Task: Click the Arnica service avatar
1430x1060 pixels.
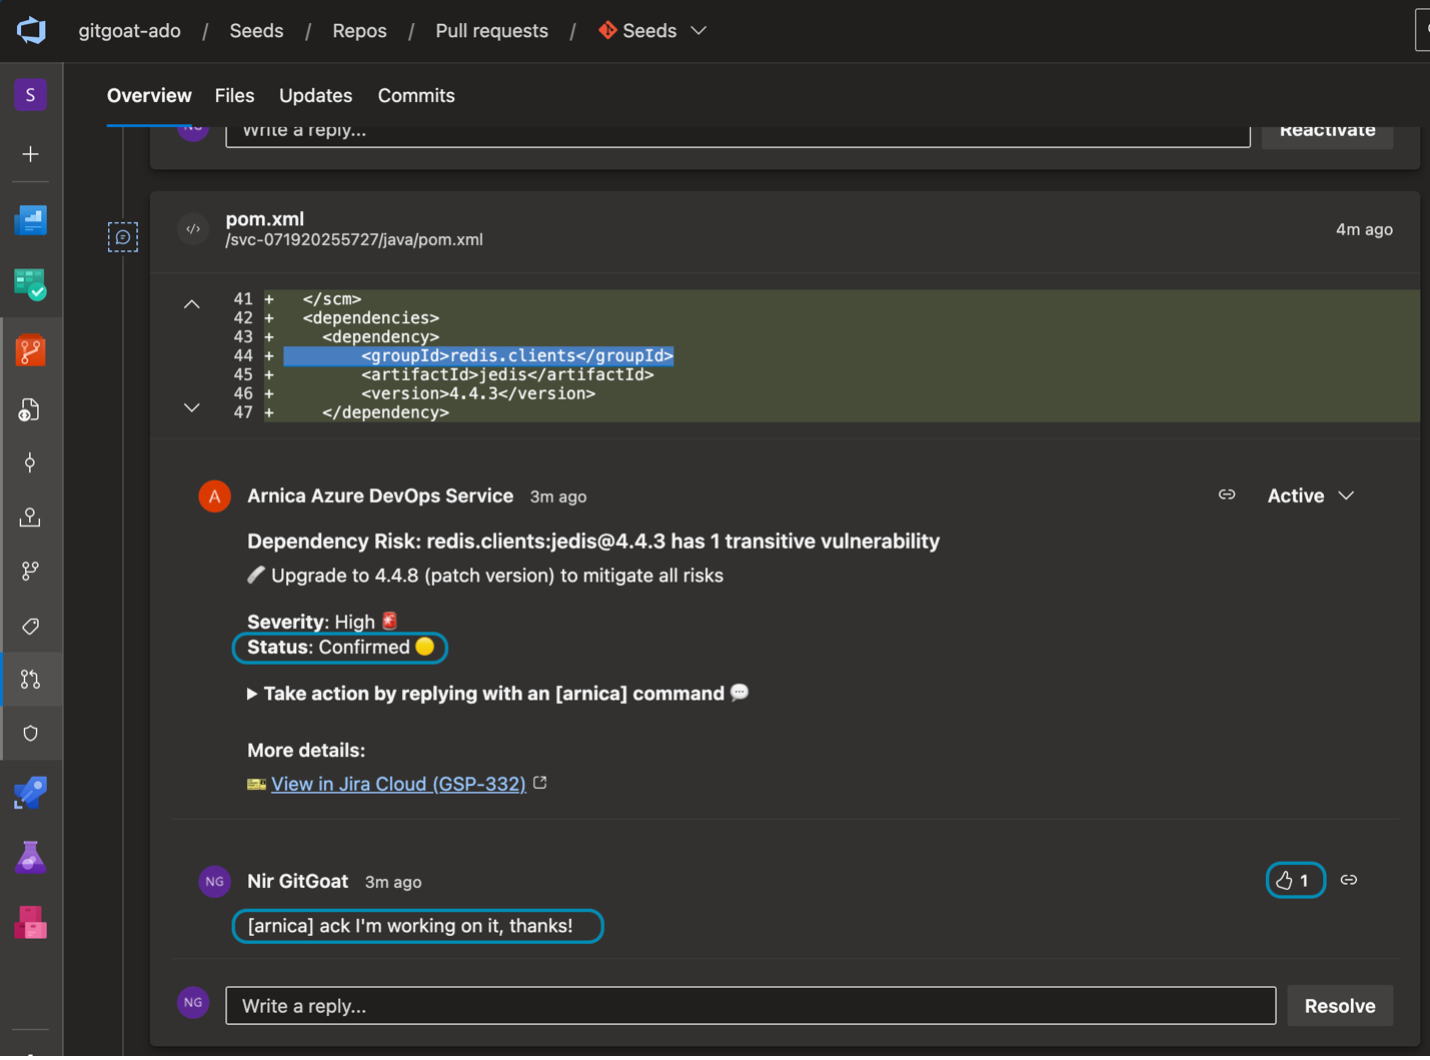Action: [x=214, y=496]
